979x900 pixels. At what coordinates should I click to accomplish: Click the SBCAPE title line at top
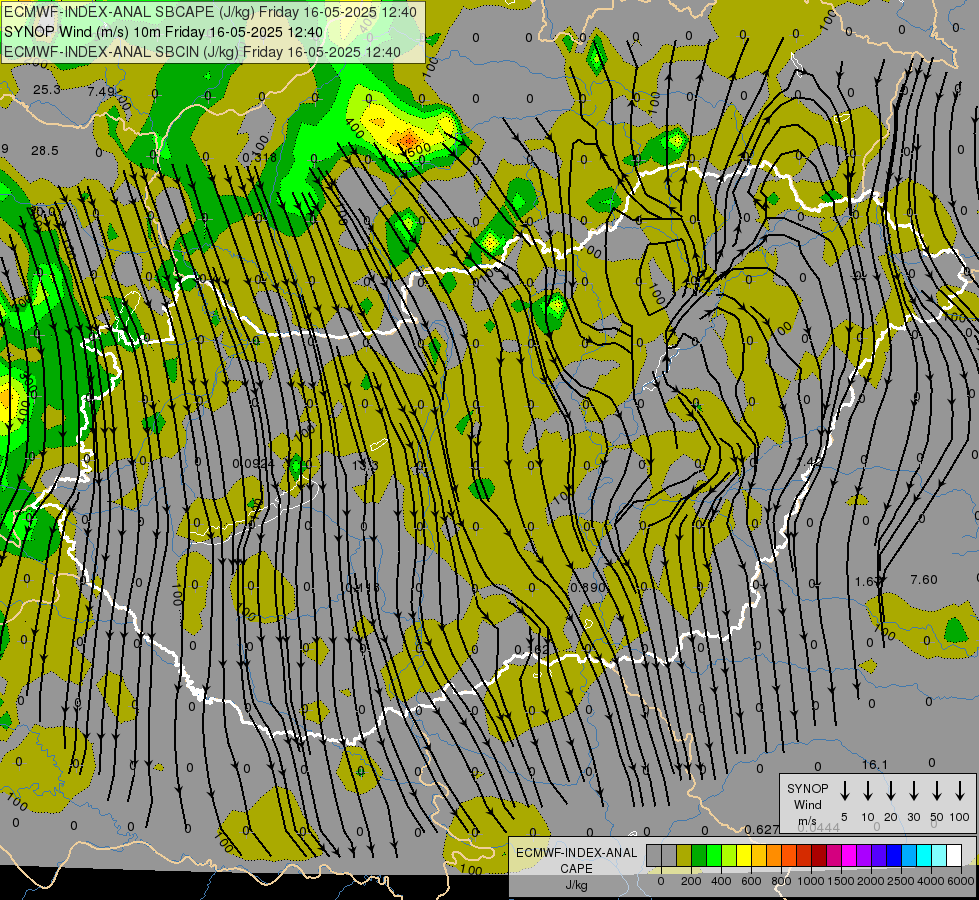210,12
